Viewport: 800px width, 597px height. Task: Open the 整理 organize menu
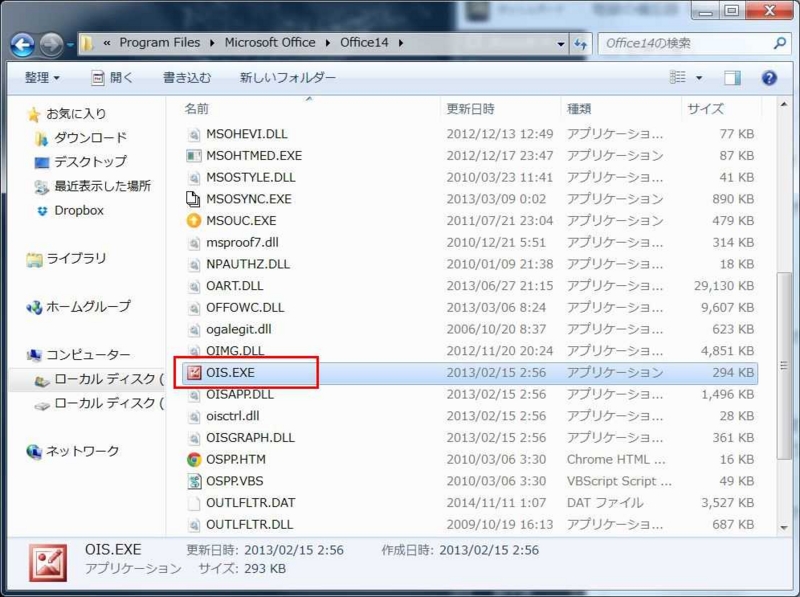point(42,78)
